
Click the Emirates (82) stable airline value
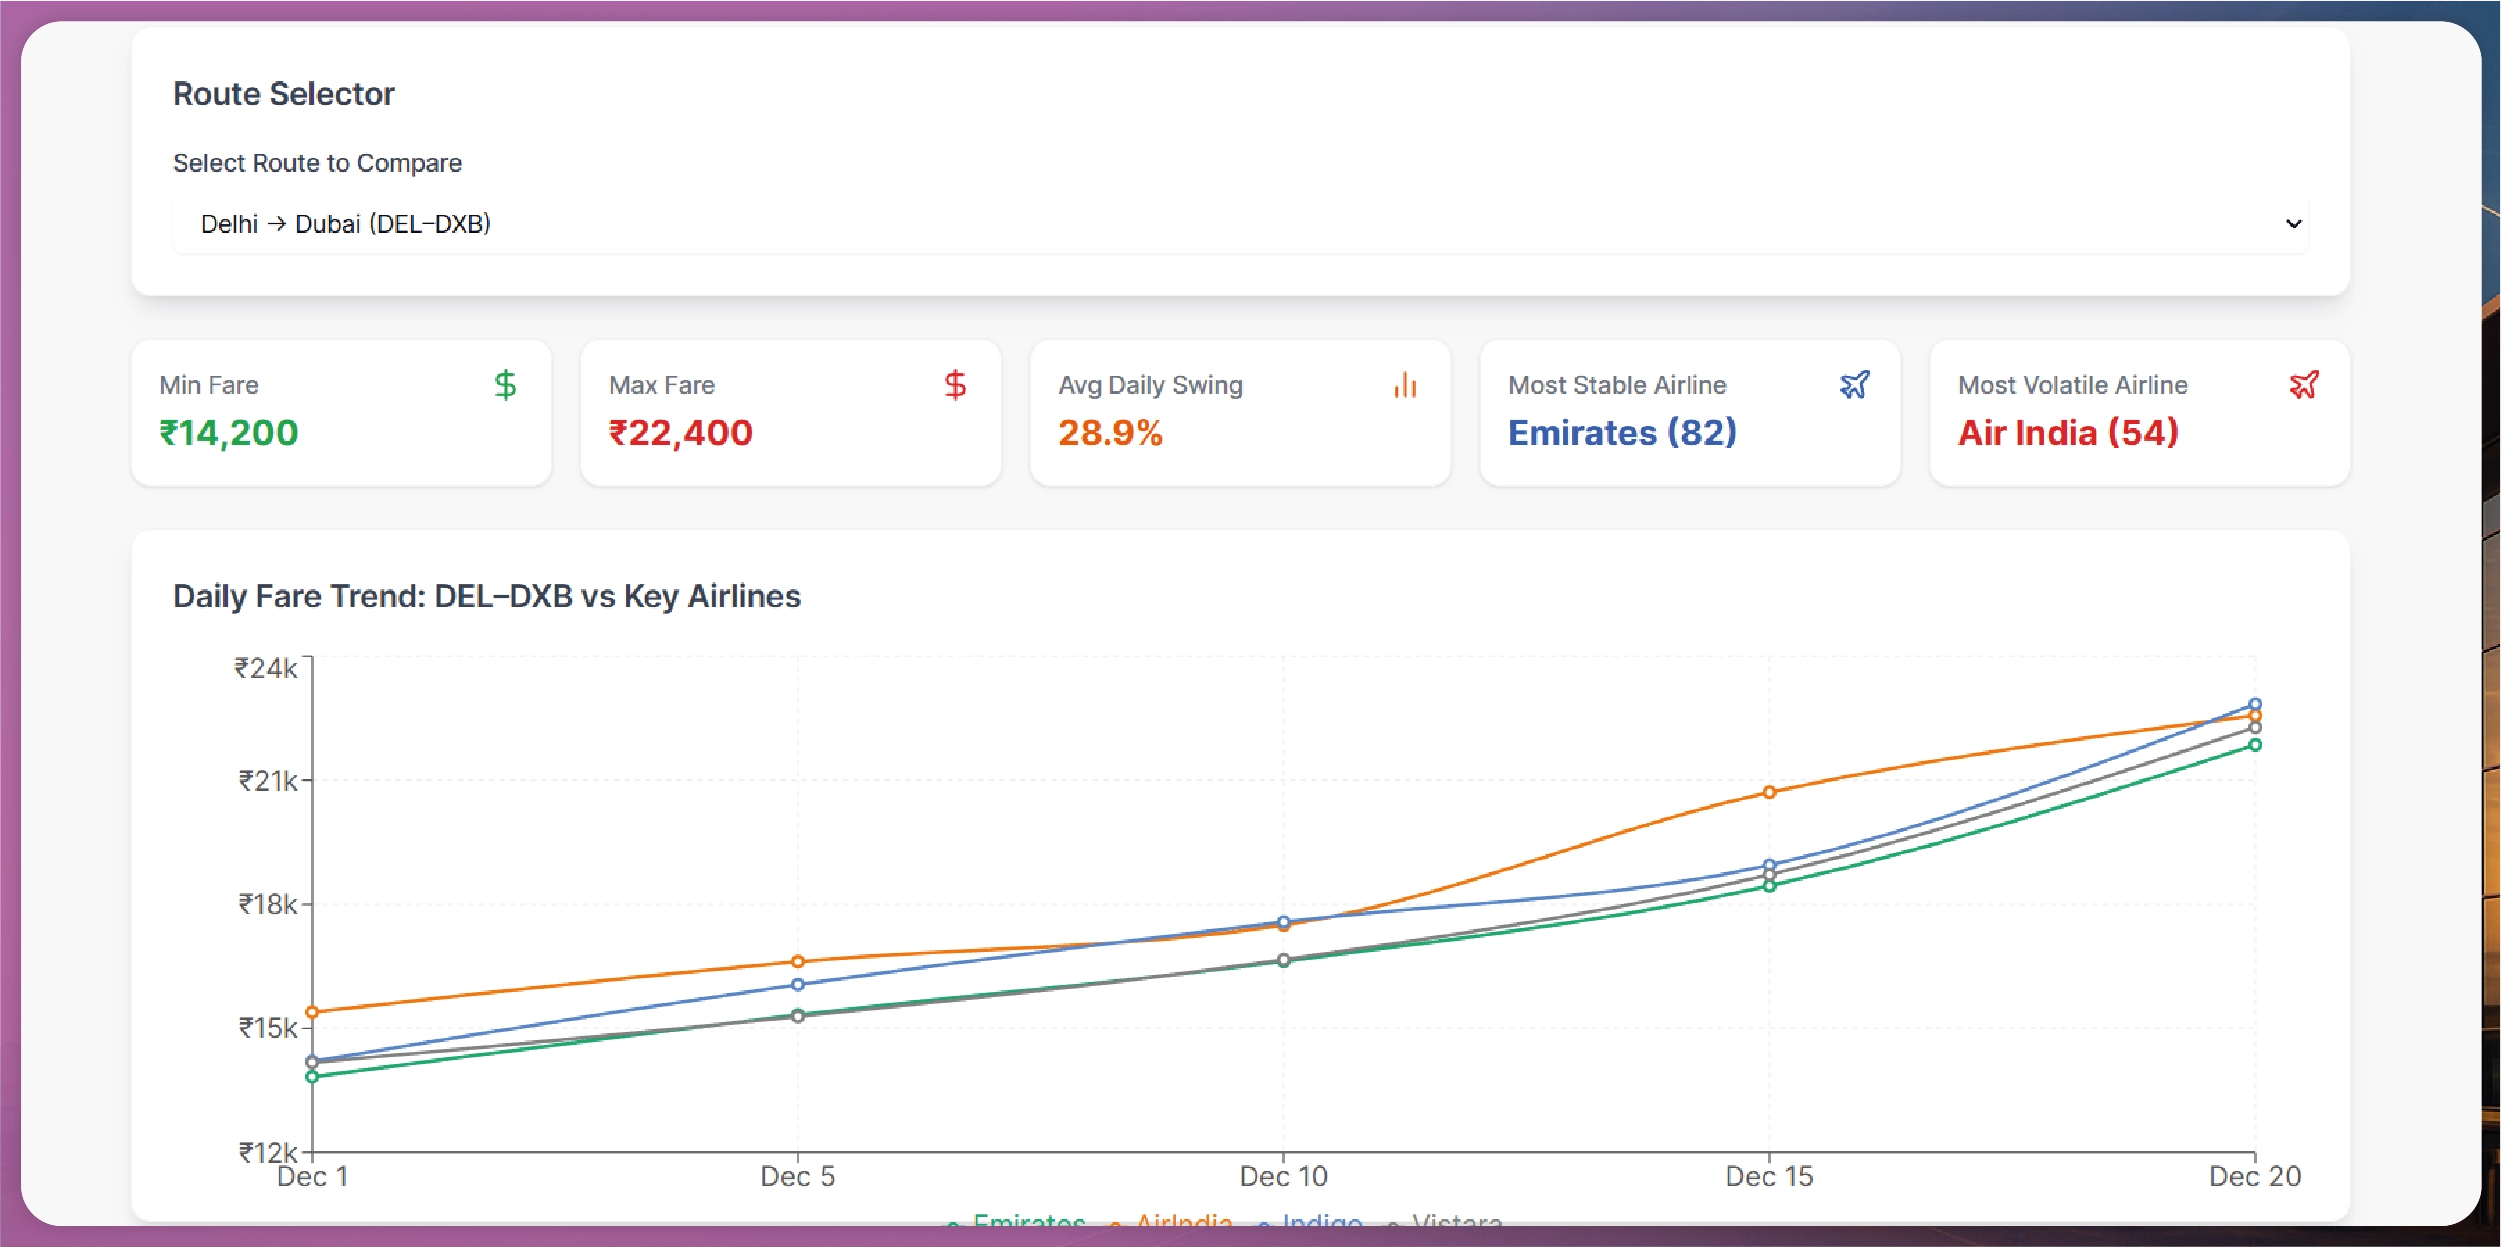click(x=1621, y=433)
